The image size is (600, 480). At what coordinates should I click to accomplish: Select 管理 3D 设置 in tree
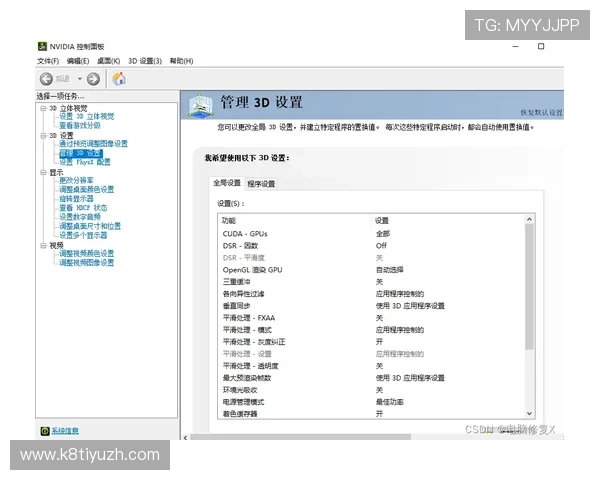(81, 153)
